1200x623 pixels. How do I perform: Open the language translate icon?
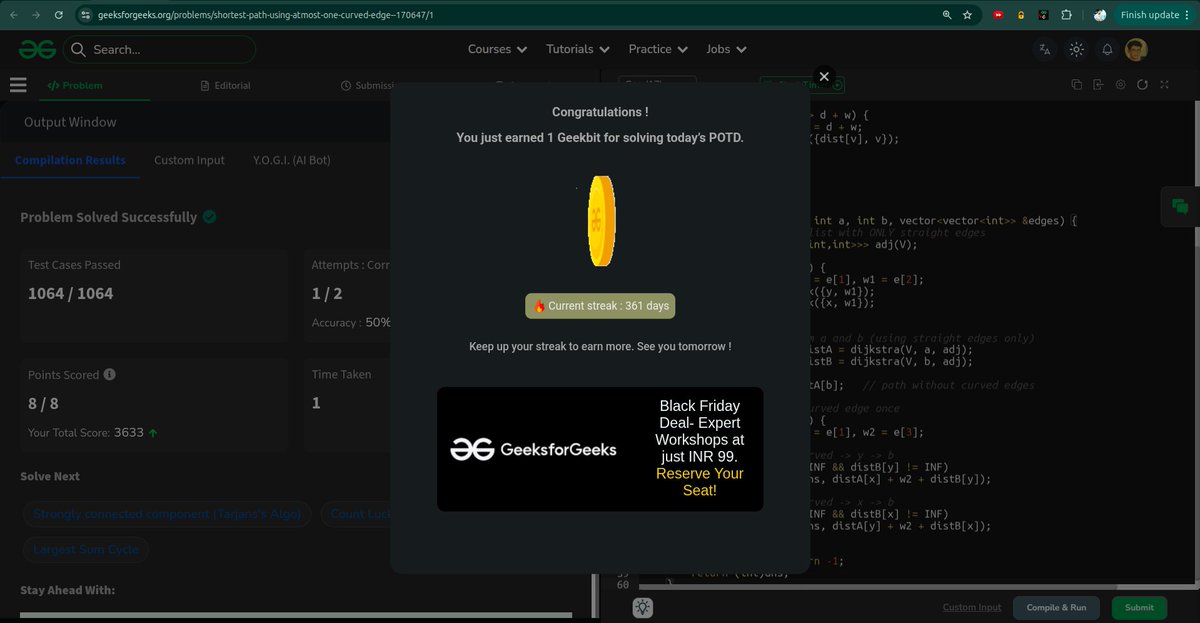point(1045,49)
